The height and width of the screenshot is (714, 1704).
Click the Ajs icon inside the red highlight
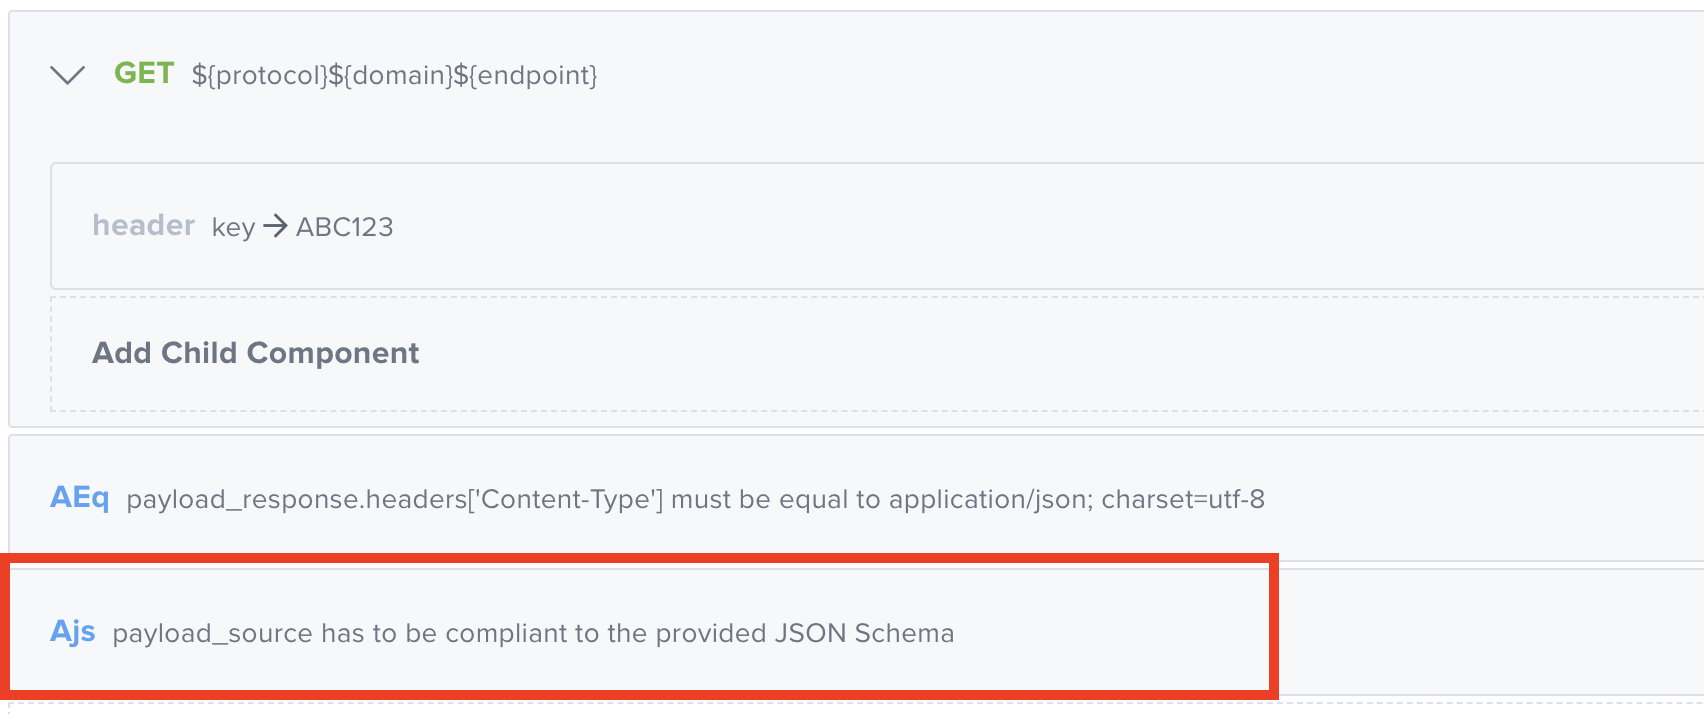pos(73,632)
